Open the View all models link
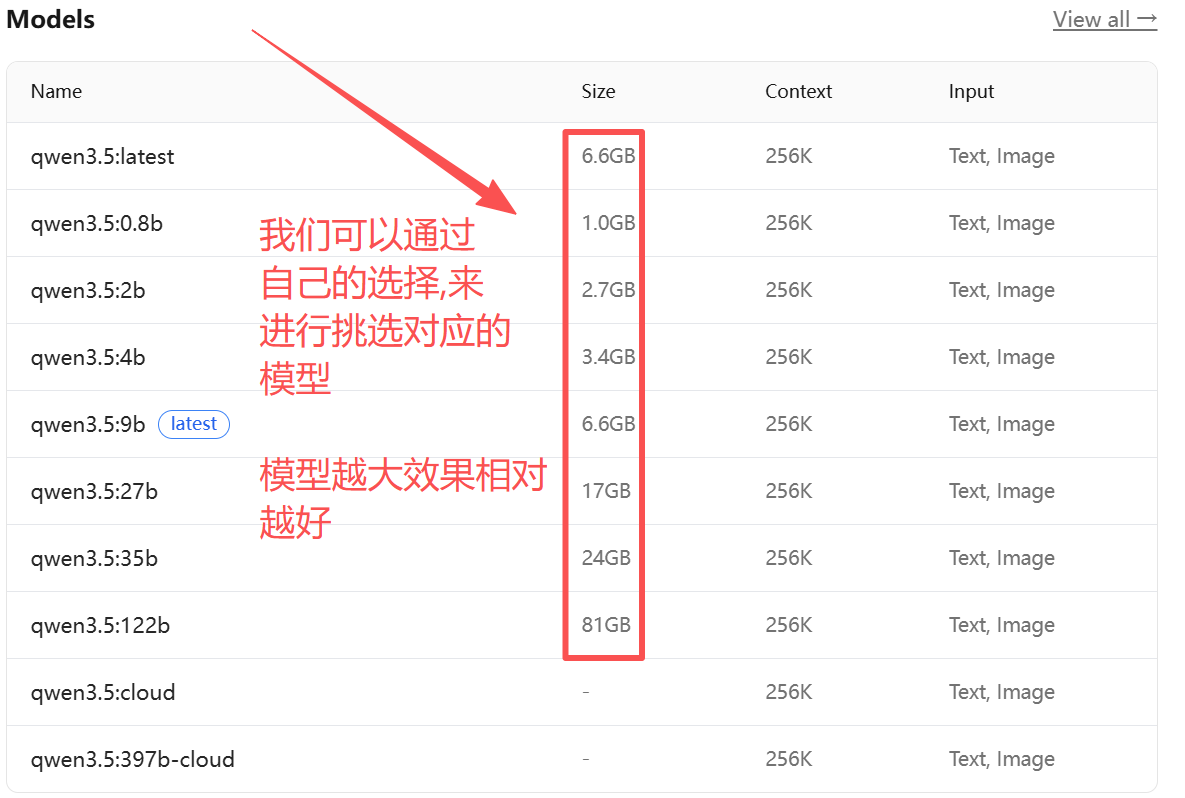Image resolution: width=1185 pixels, height=798 pixels. 1104,20
